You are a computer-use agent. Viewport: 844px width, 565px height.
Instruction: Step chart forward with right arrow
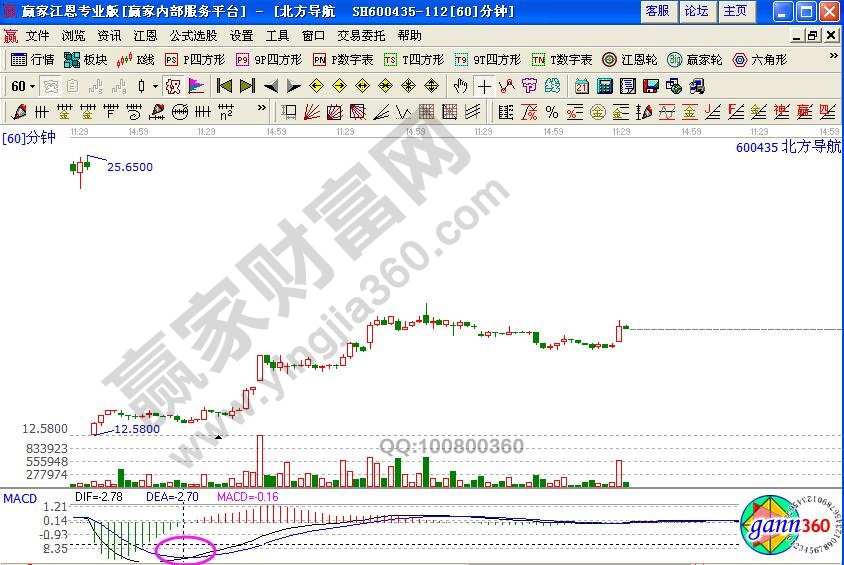(x=293, y=86)
